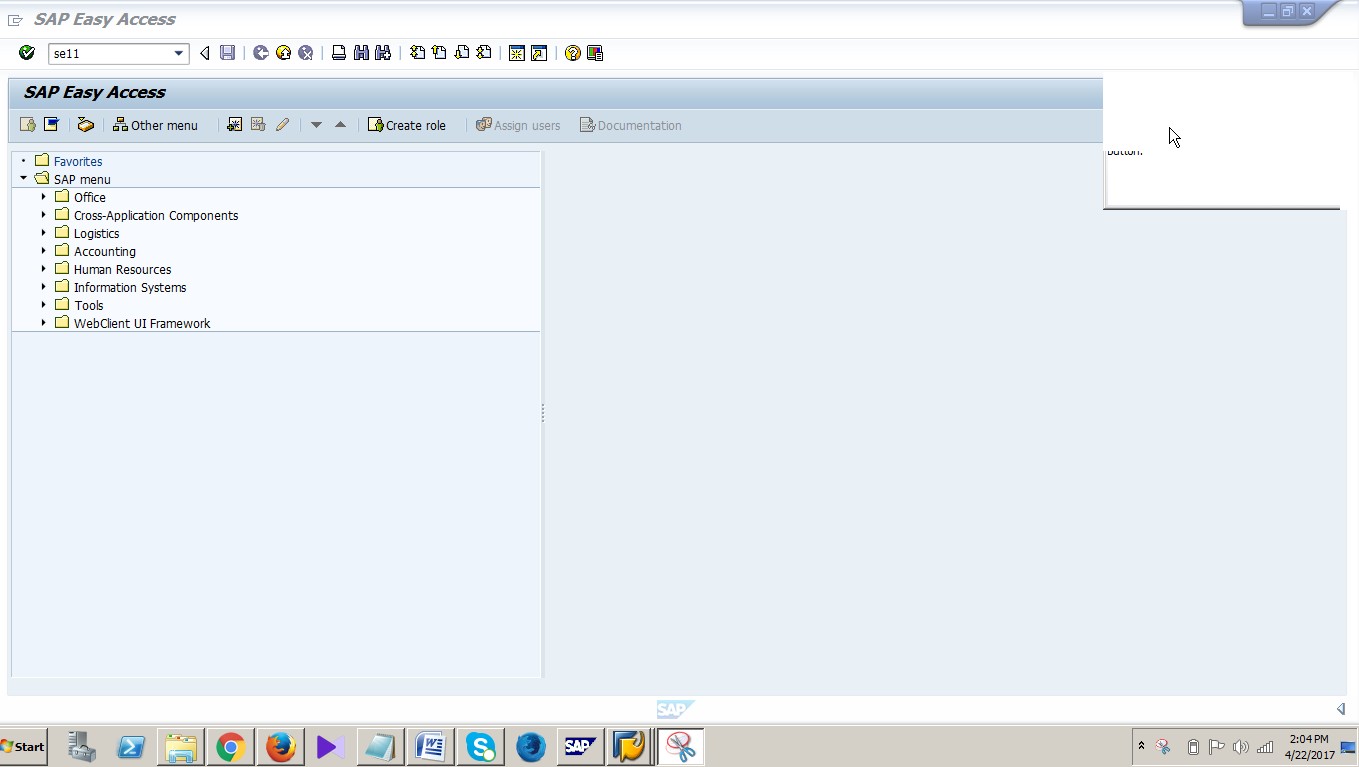Open the command field dropdown arrow
Image resolution: width=1359 pixels, height=767 pixels.
[x=180, y=53]
